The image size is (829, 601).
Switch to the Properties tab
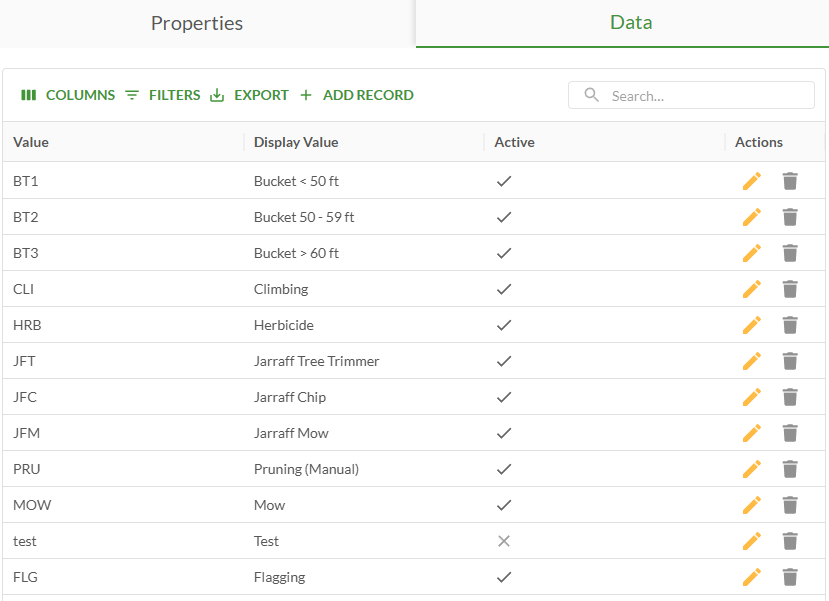coord(197,23)
